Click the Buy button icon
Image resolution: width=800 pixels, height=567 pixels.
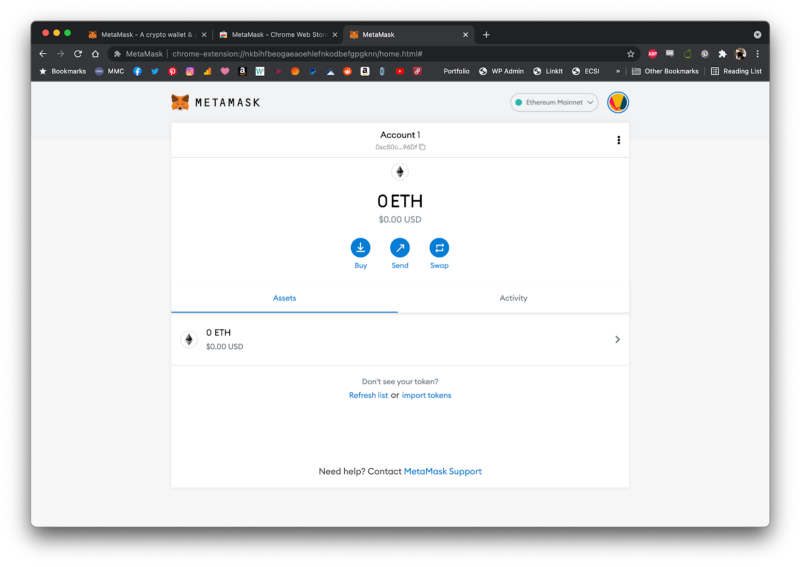[x=360, y=248]
